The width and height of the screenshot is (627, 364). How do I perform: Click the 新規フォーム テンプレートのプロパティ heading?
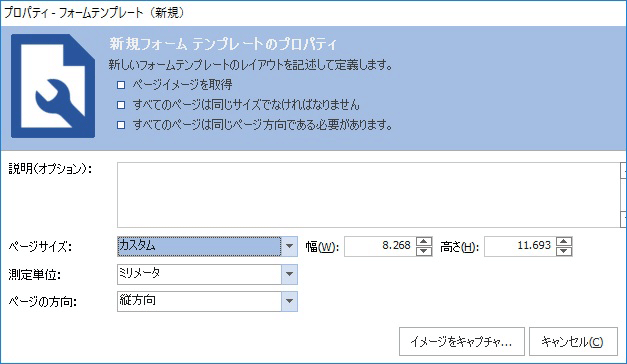pos(223,44)
